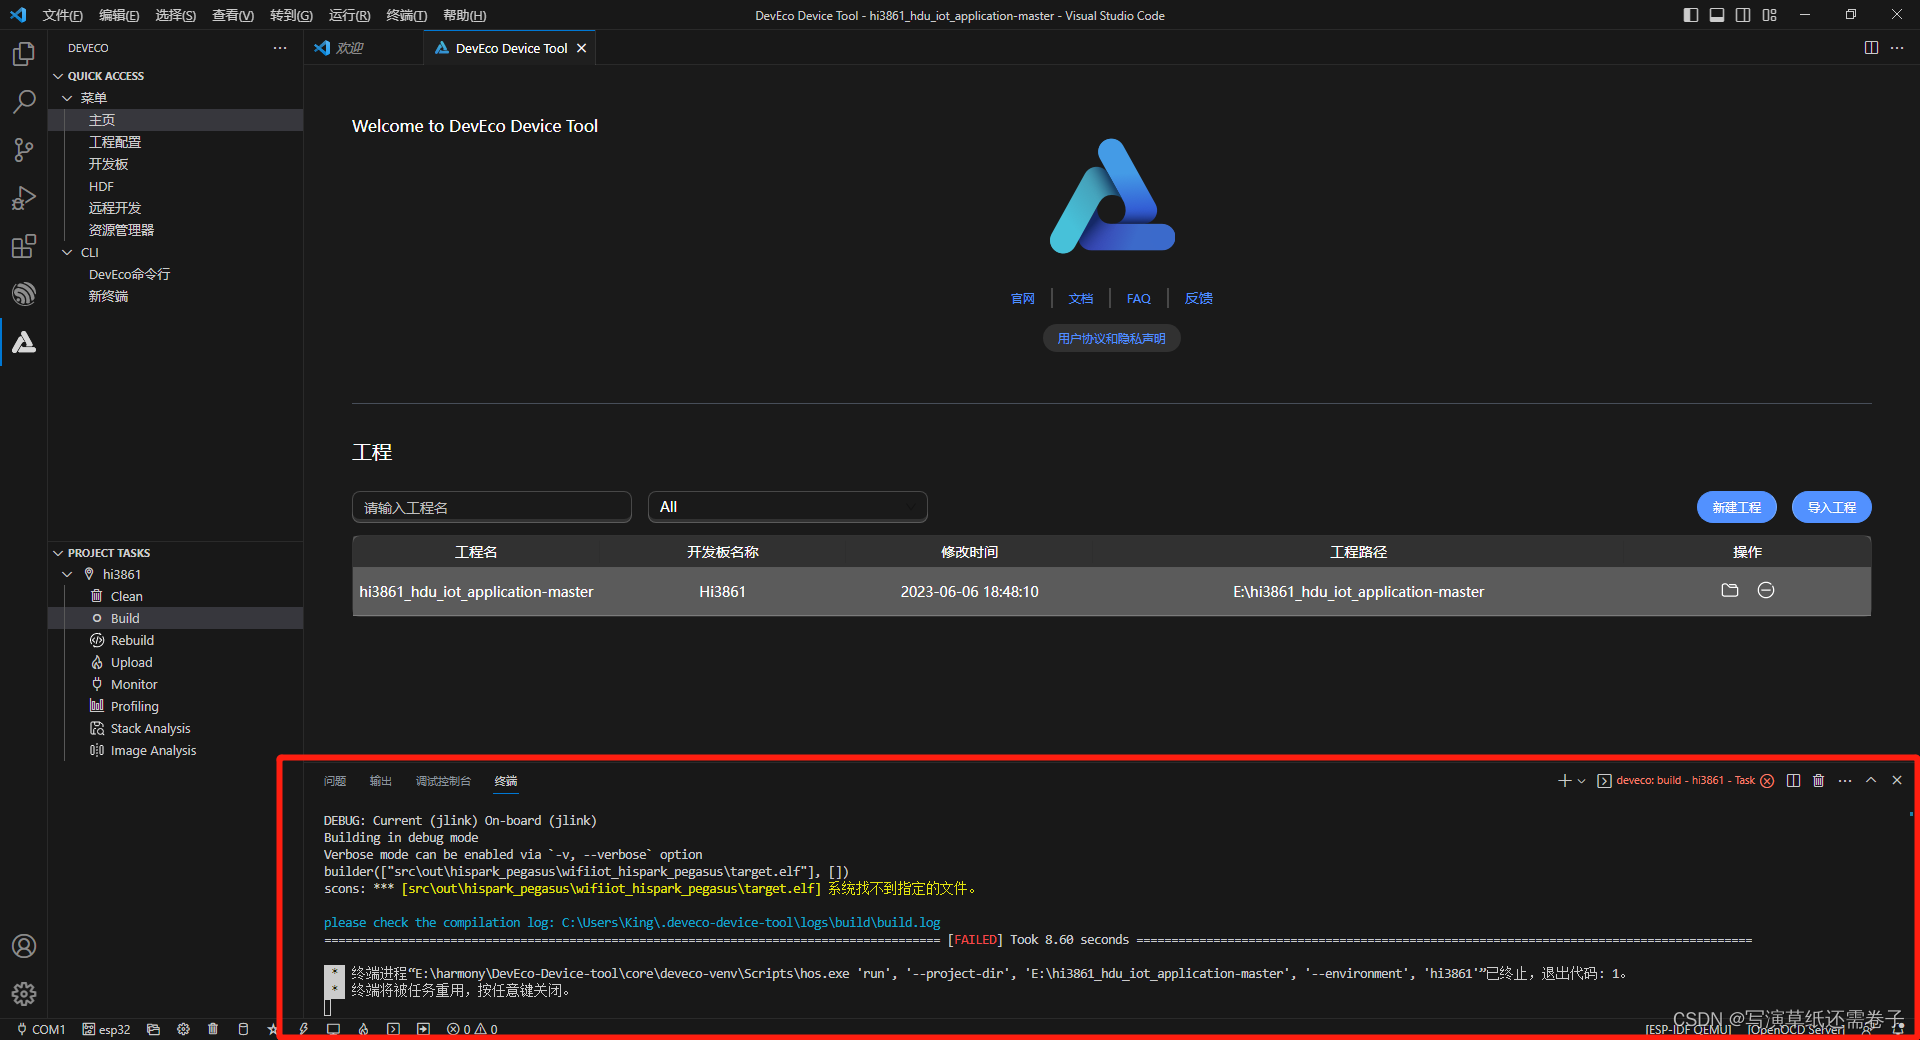1920x1040 pixels.
Task: Open the 查看(V) menu
Action: 233,15
